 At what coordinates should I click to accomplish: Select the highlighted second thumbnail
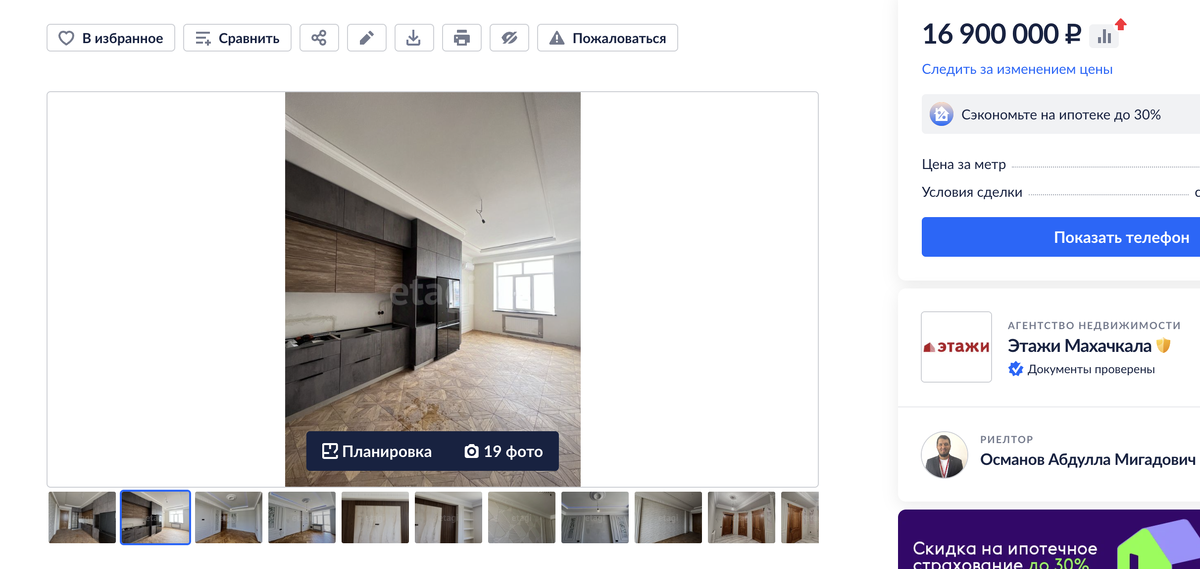point(156,517)
